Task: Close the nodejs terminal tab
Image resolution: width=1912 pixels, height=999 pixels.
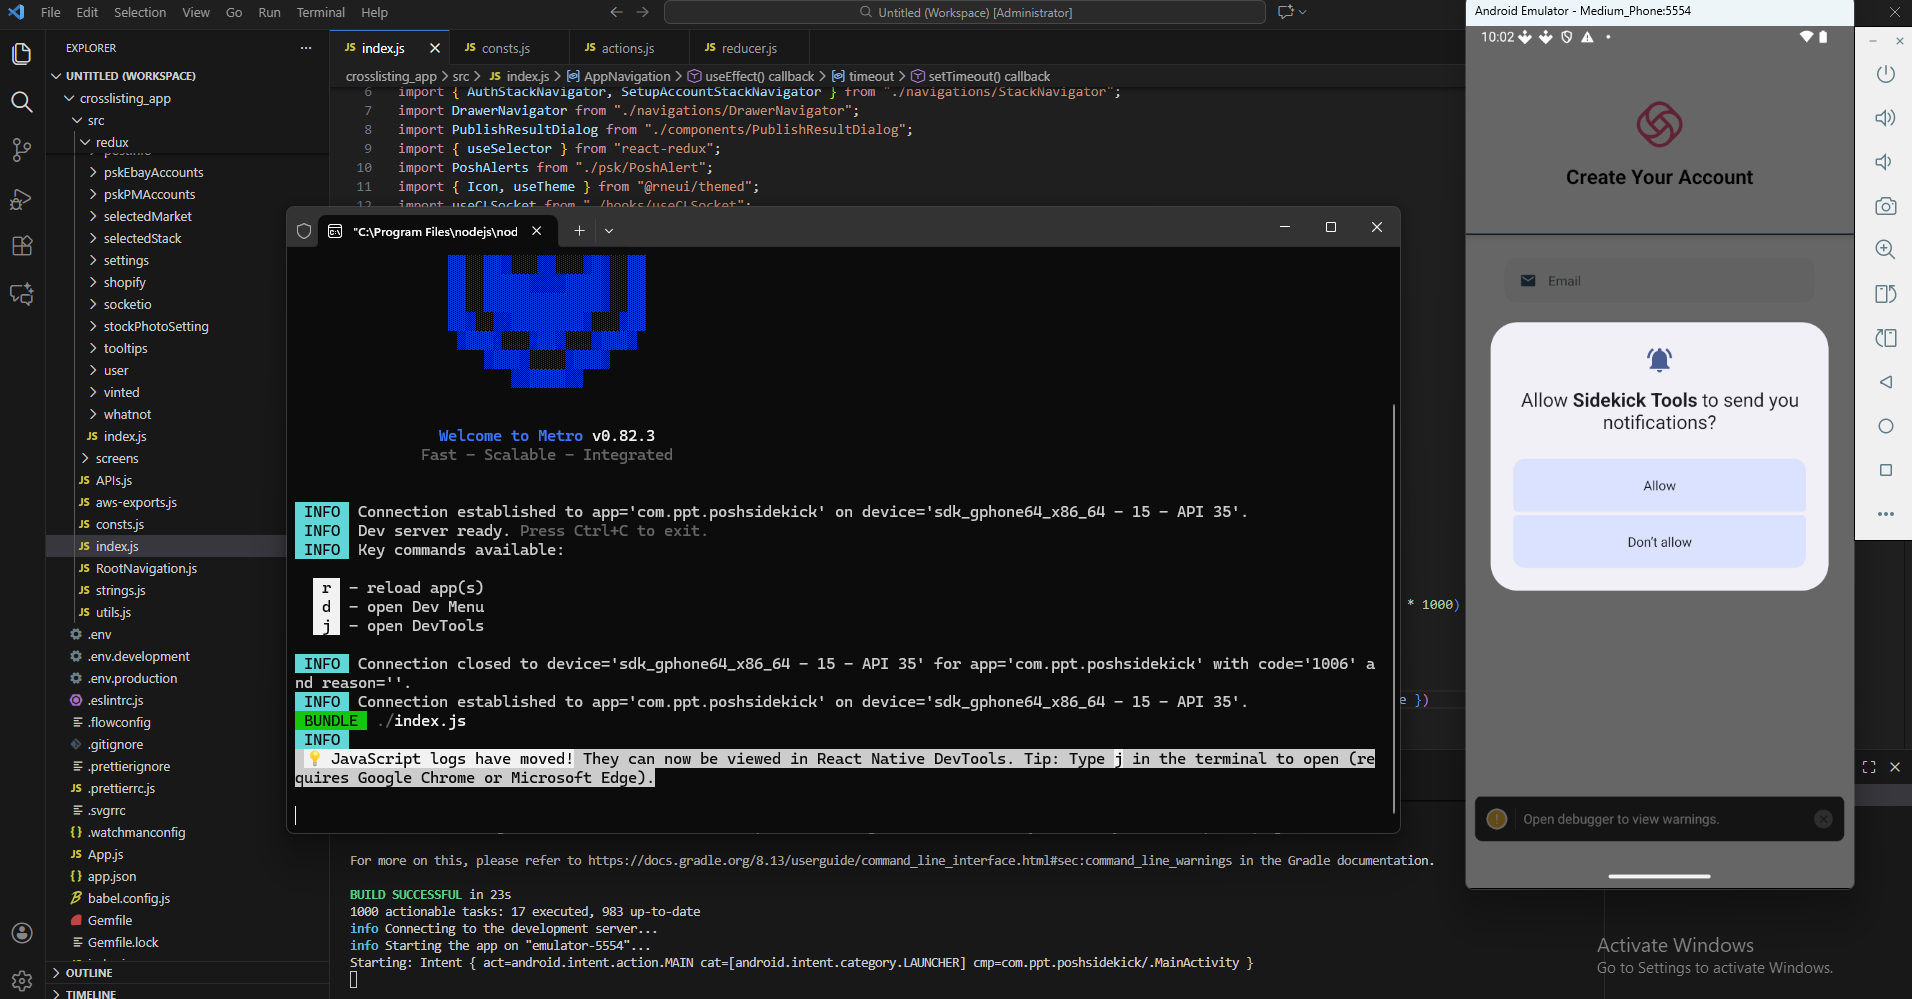Action: coord(537,231)
